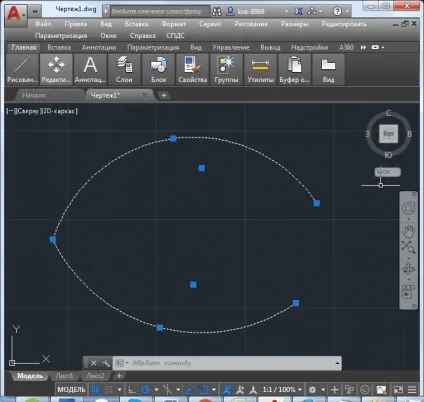Open the Блок panel icon
The image size is (424, 402).
[x=158, y=69]
